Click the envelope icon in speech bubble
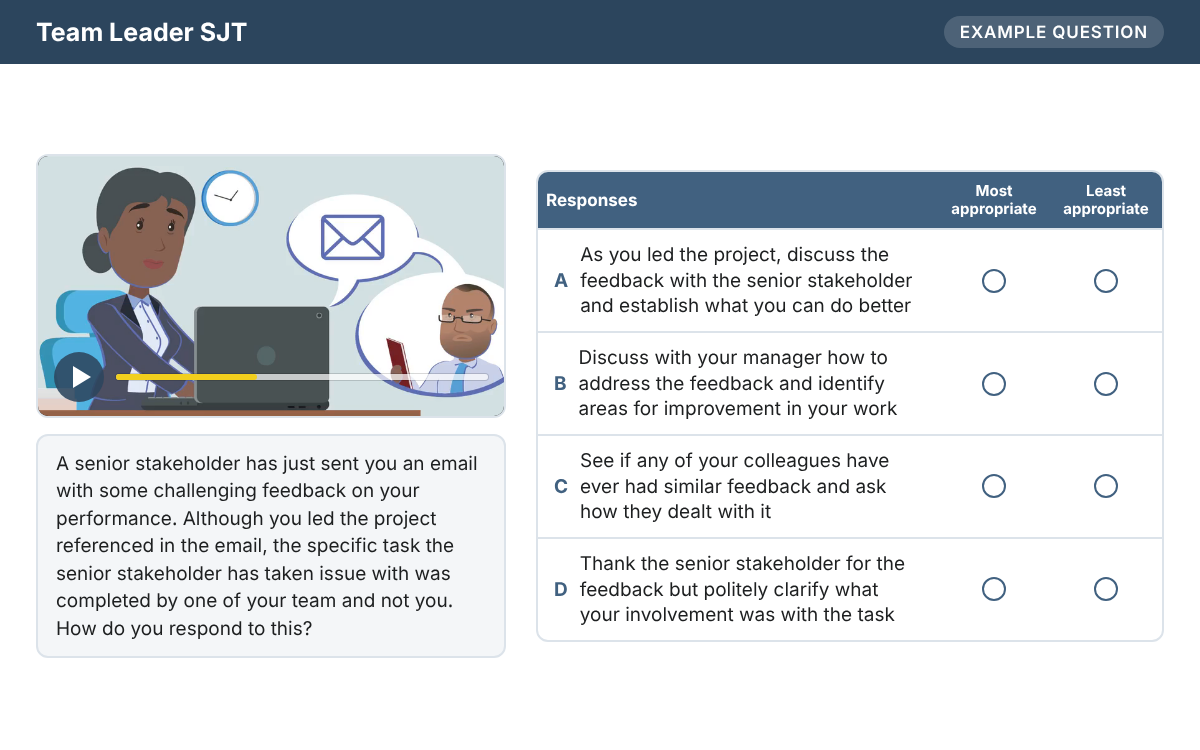The height and width of the screenshot is (750, 1200). 352,238
